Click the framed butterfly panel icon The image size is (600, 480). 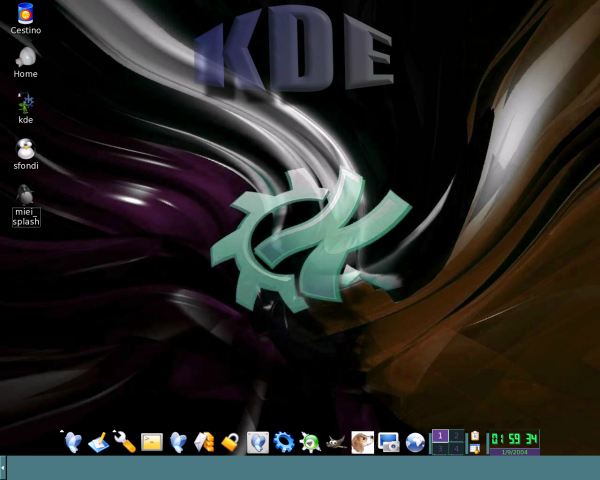pyautogui.click(x=258, y=442)
